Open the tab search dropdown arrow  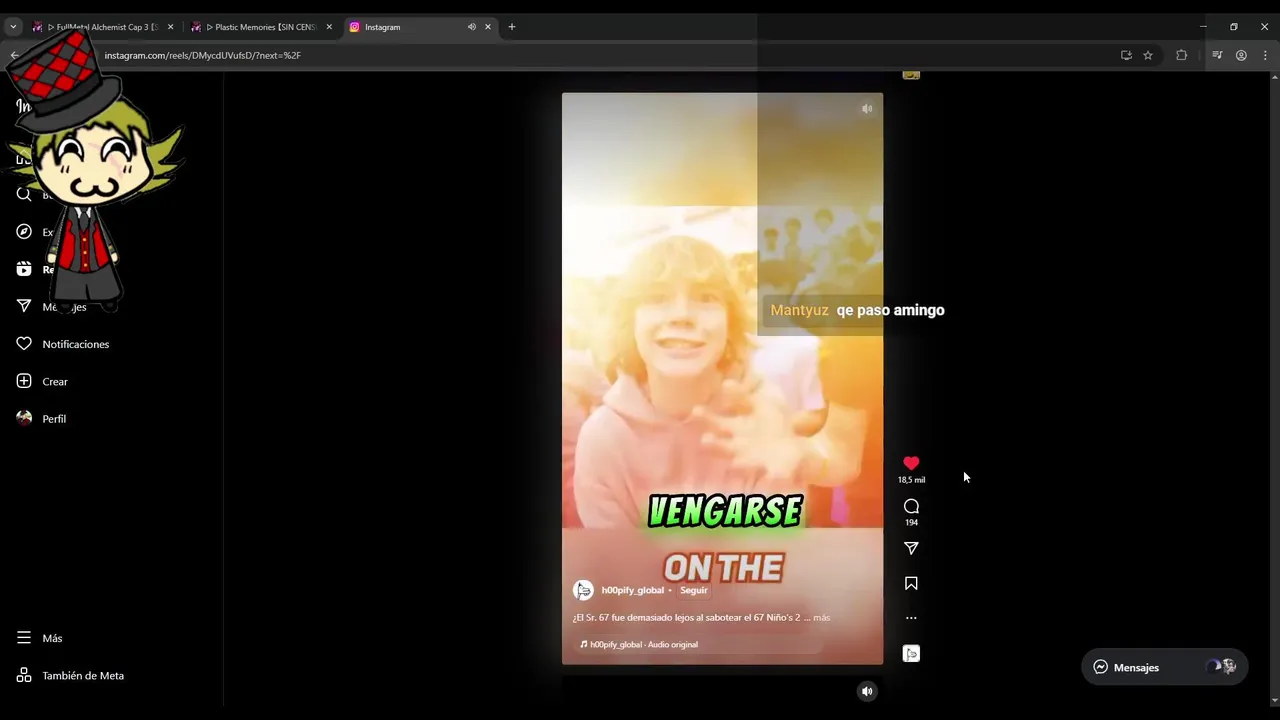13,27
